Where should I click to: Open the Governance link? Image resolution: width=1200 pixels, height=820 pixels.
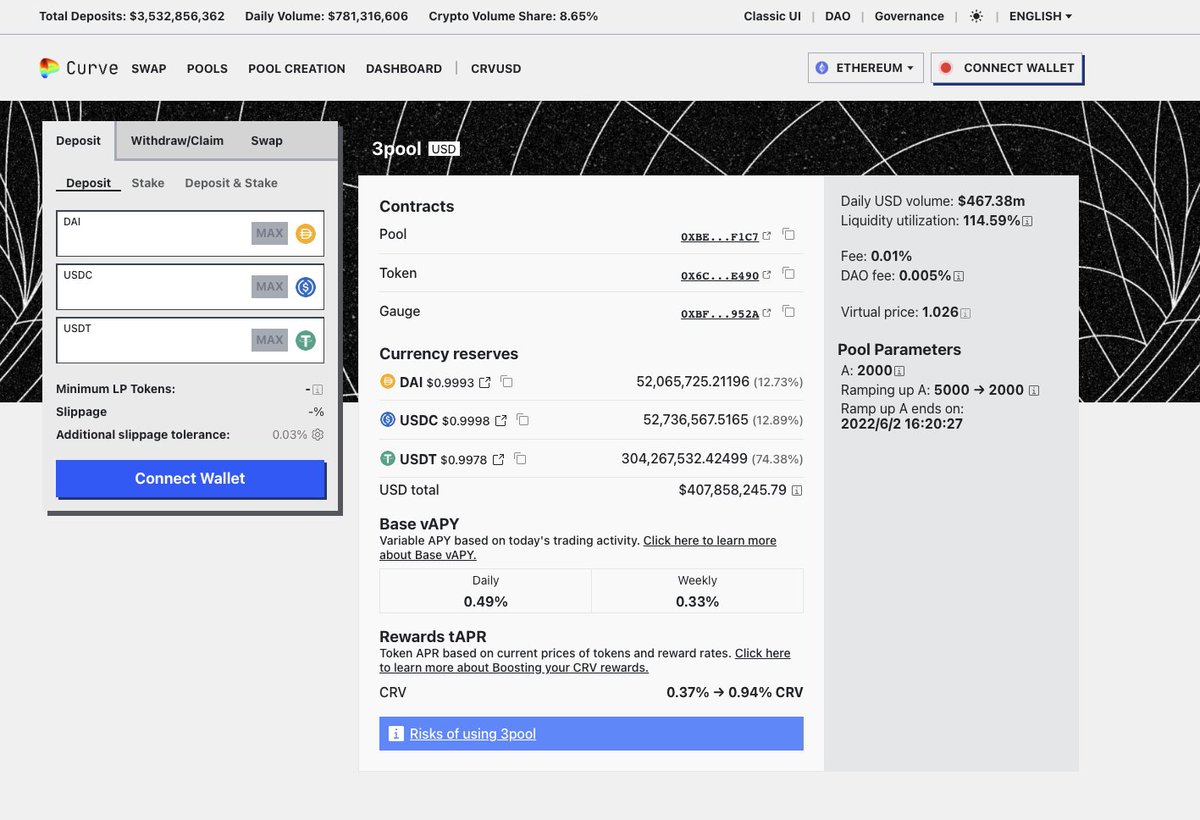[x=909, y=16]
